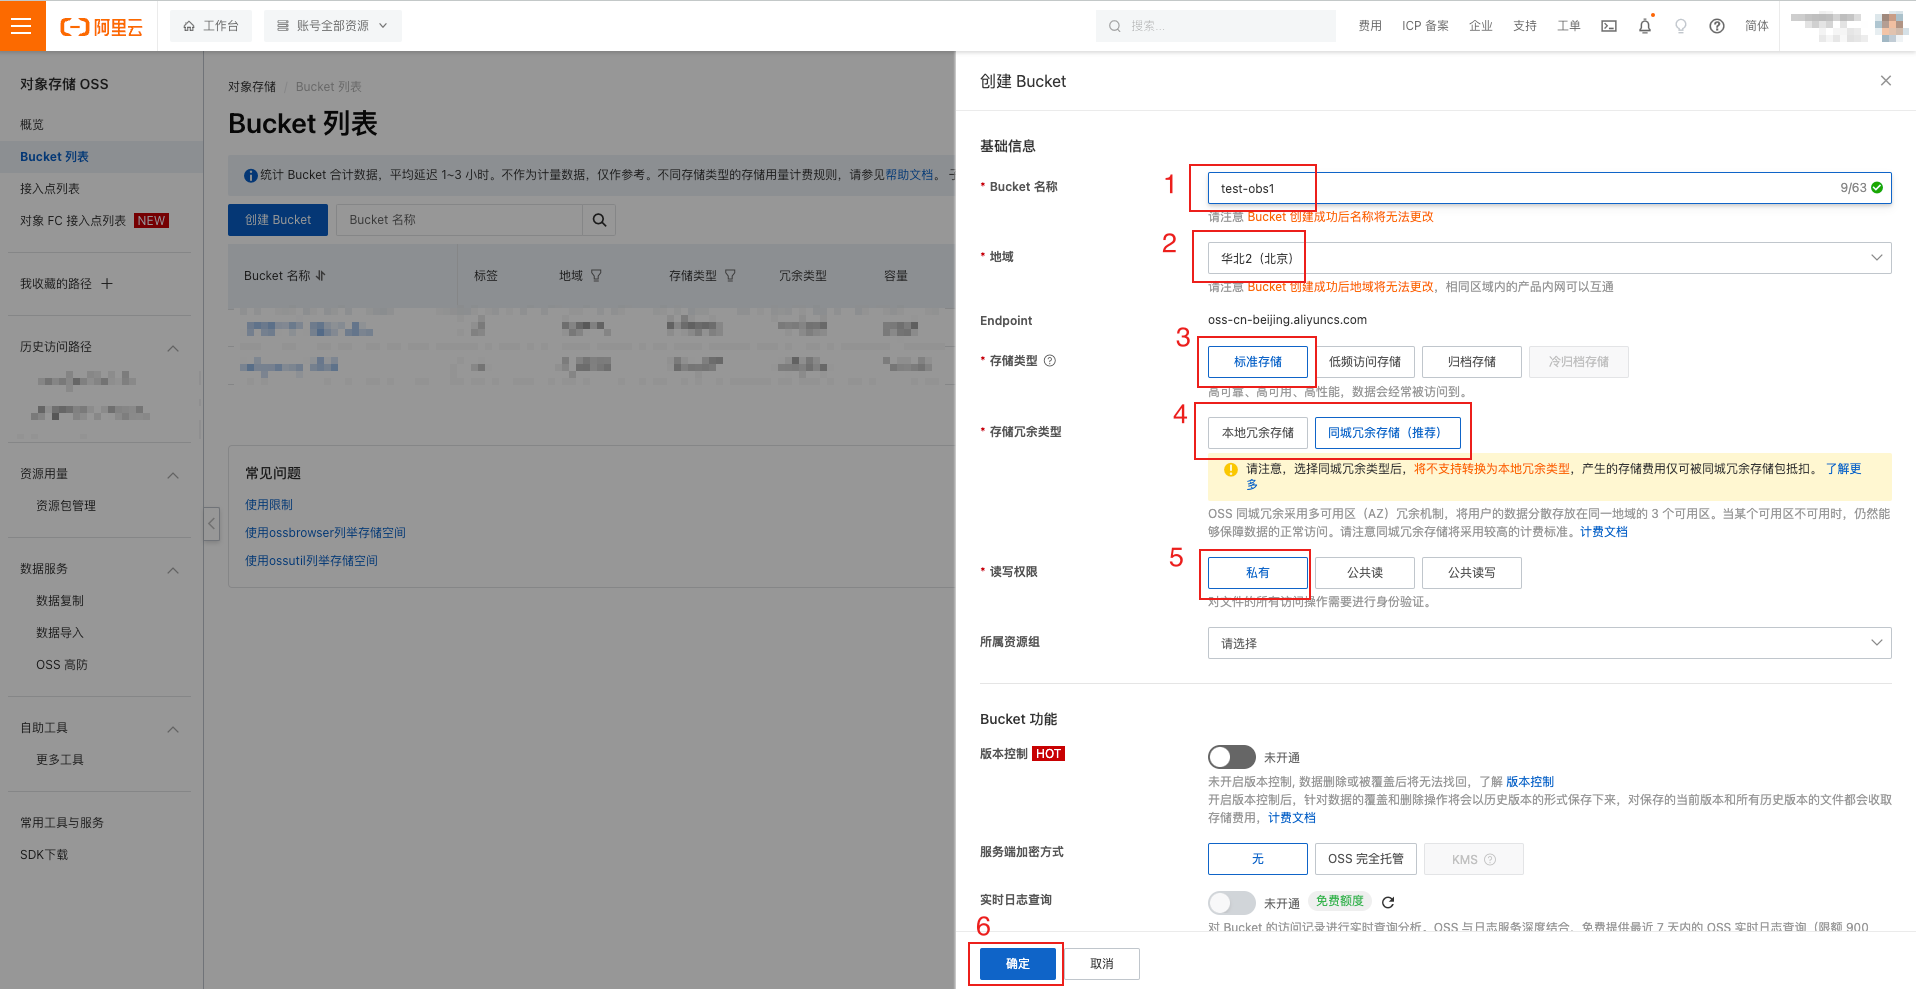Select Bucket 列表 in the sidebar
Image resolution: width=1916 pixels, height=989 pixels.
pos(54,157)
